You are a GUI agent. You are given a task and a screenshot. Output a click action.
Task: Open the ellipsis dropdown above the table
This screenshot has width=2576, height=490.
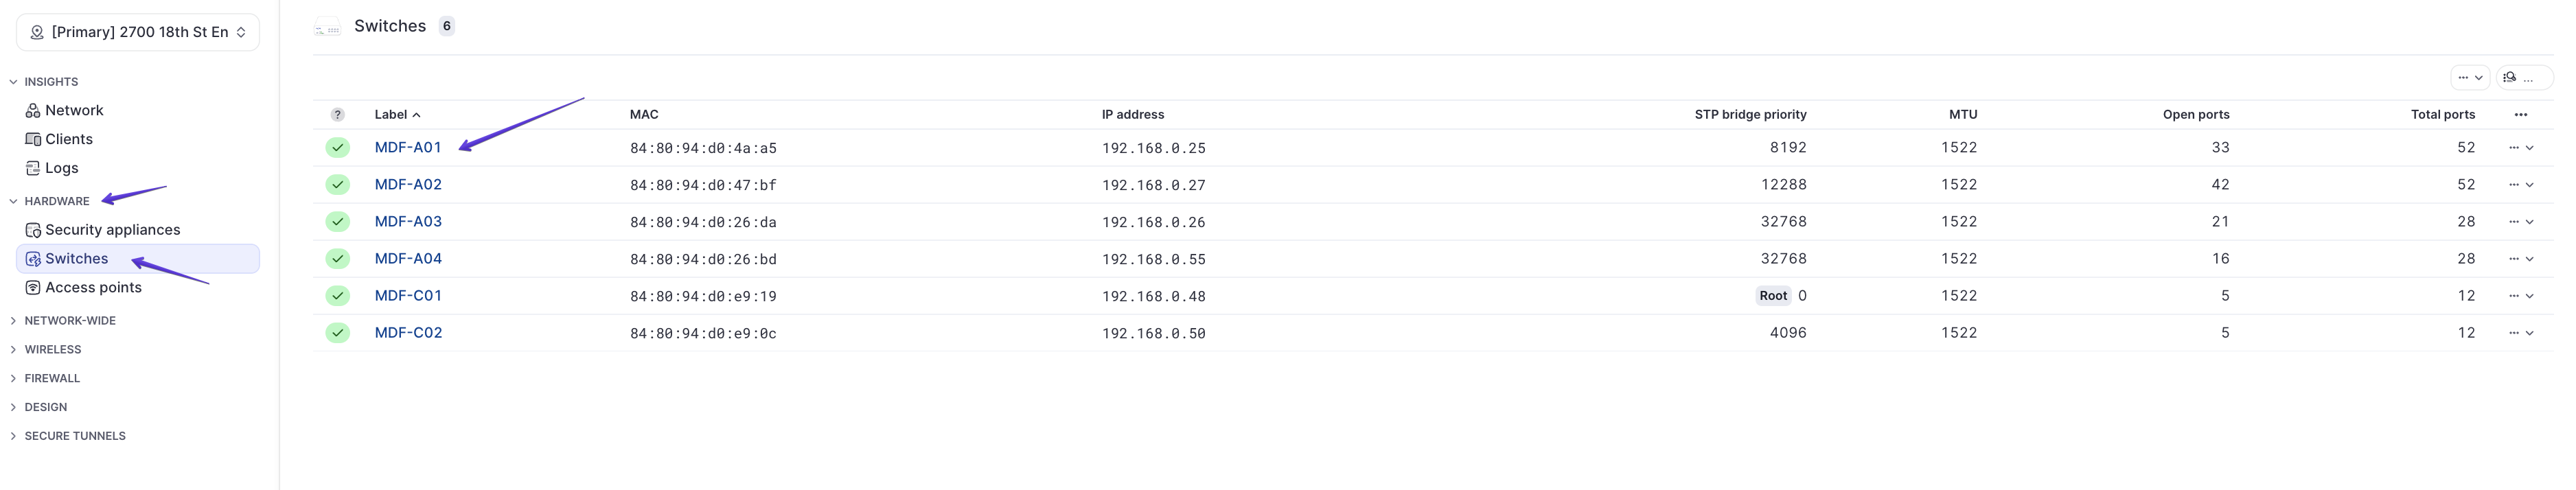tap(2470, 77)
